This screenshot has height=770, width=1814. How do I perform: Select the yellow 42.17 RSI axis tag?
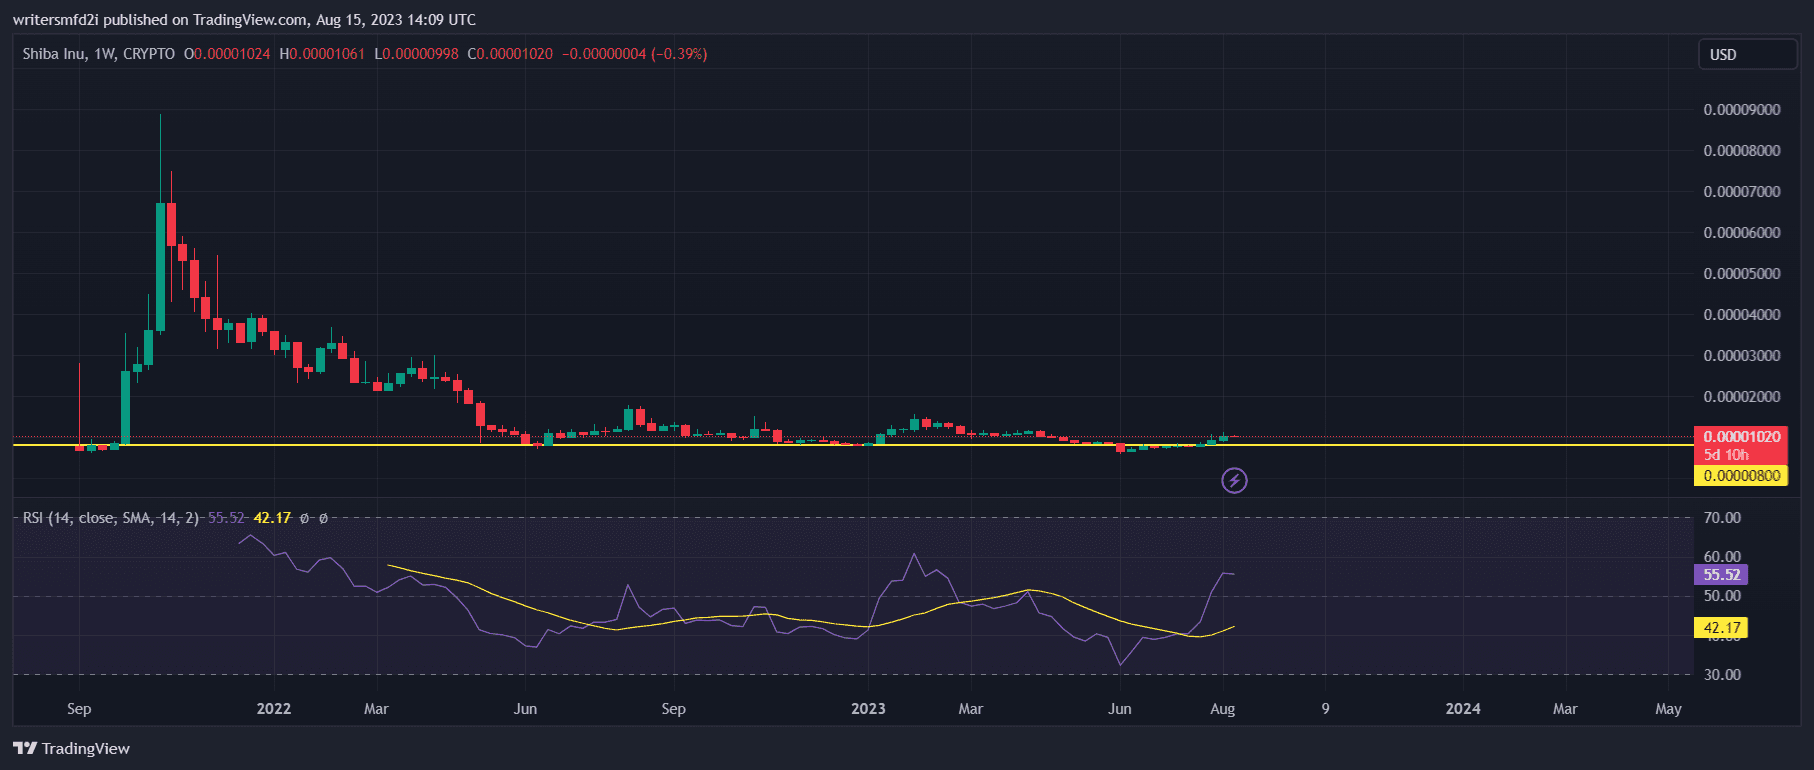click(1721, 628)
